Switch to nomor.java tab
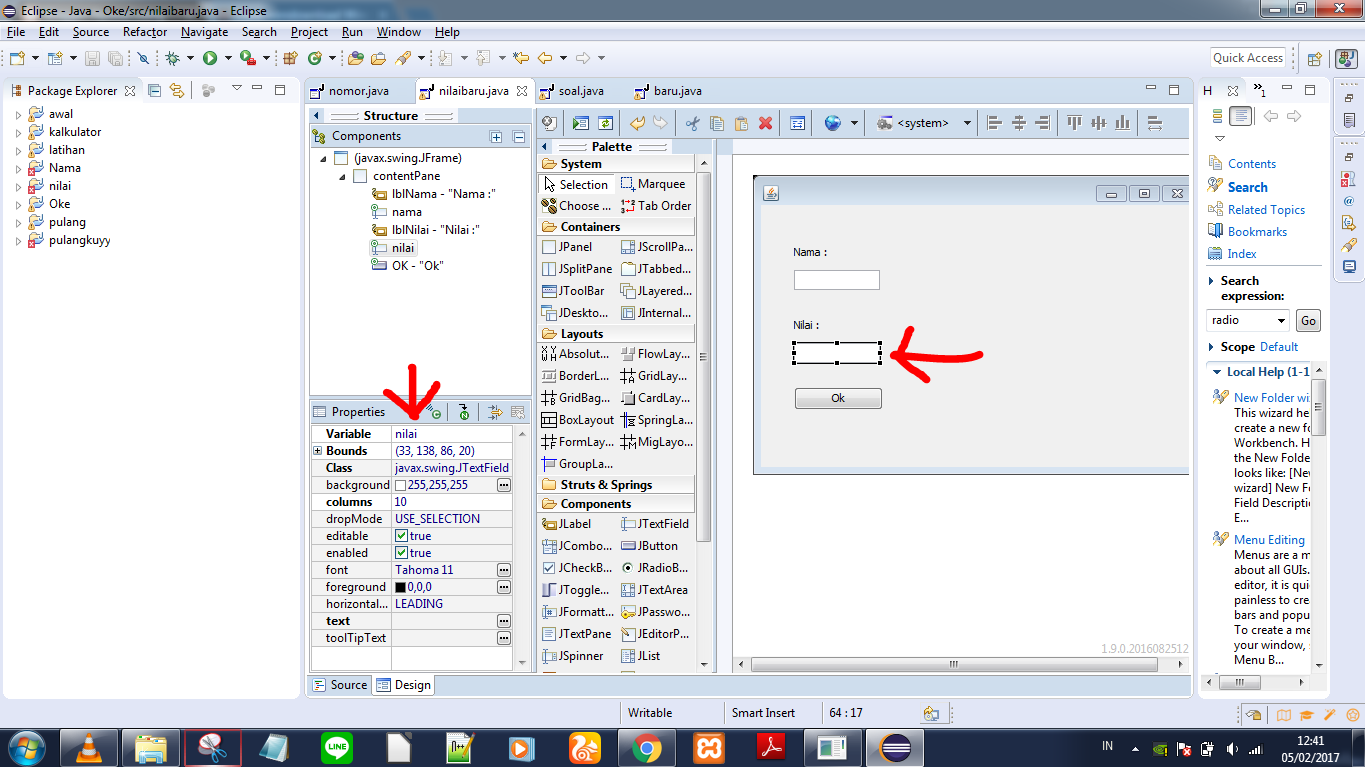This screenshot has width=1365, height=767. pos(358,91)
